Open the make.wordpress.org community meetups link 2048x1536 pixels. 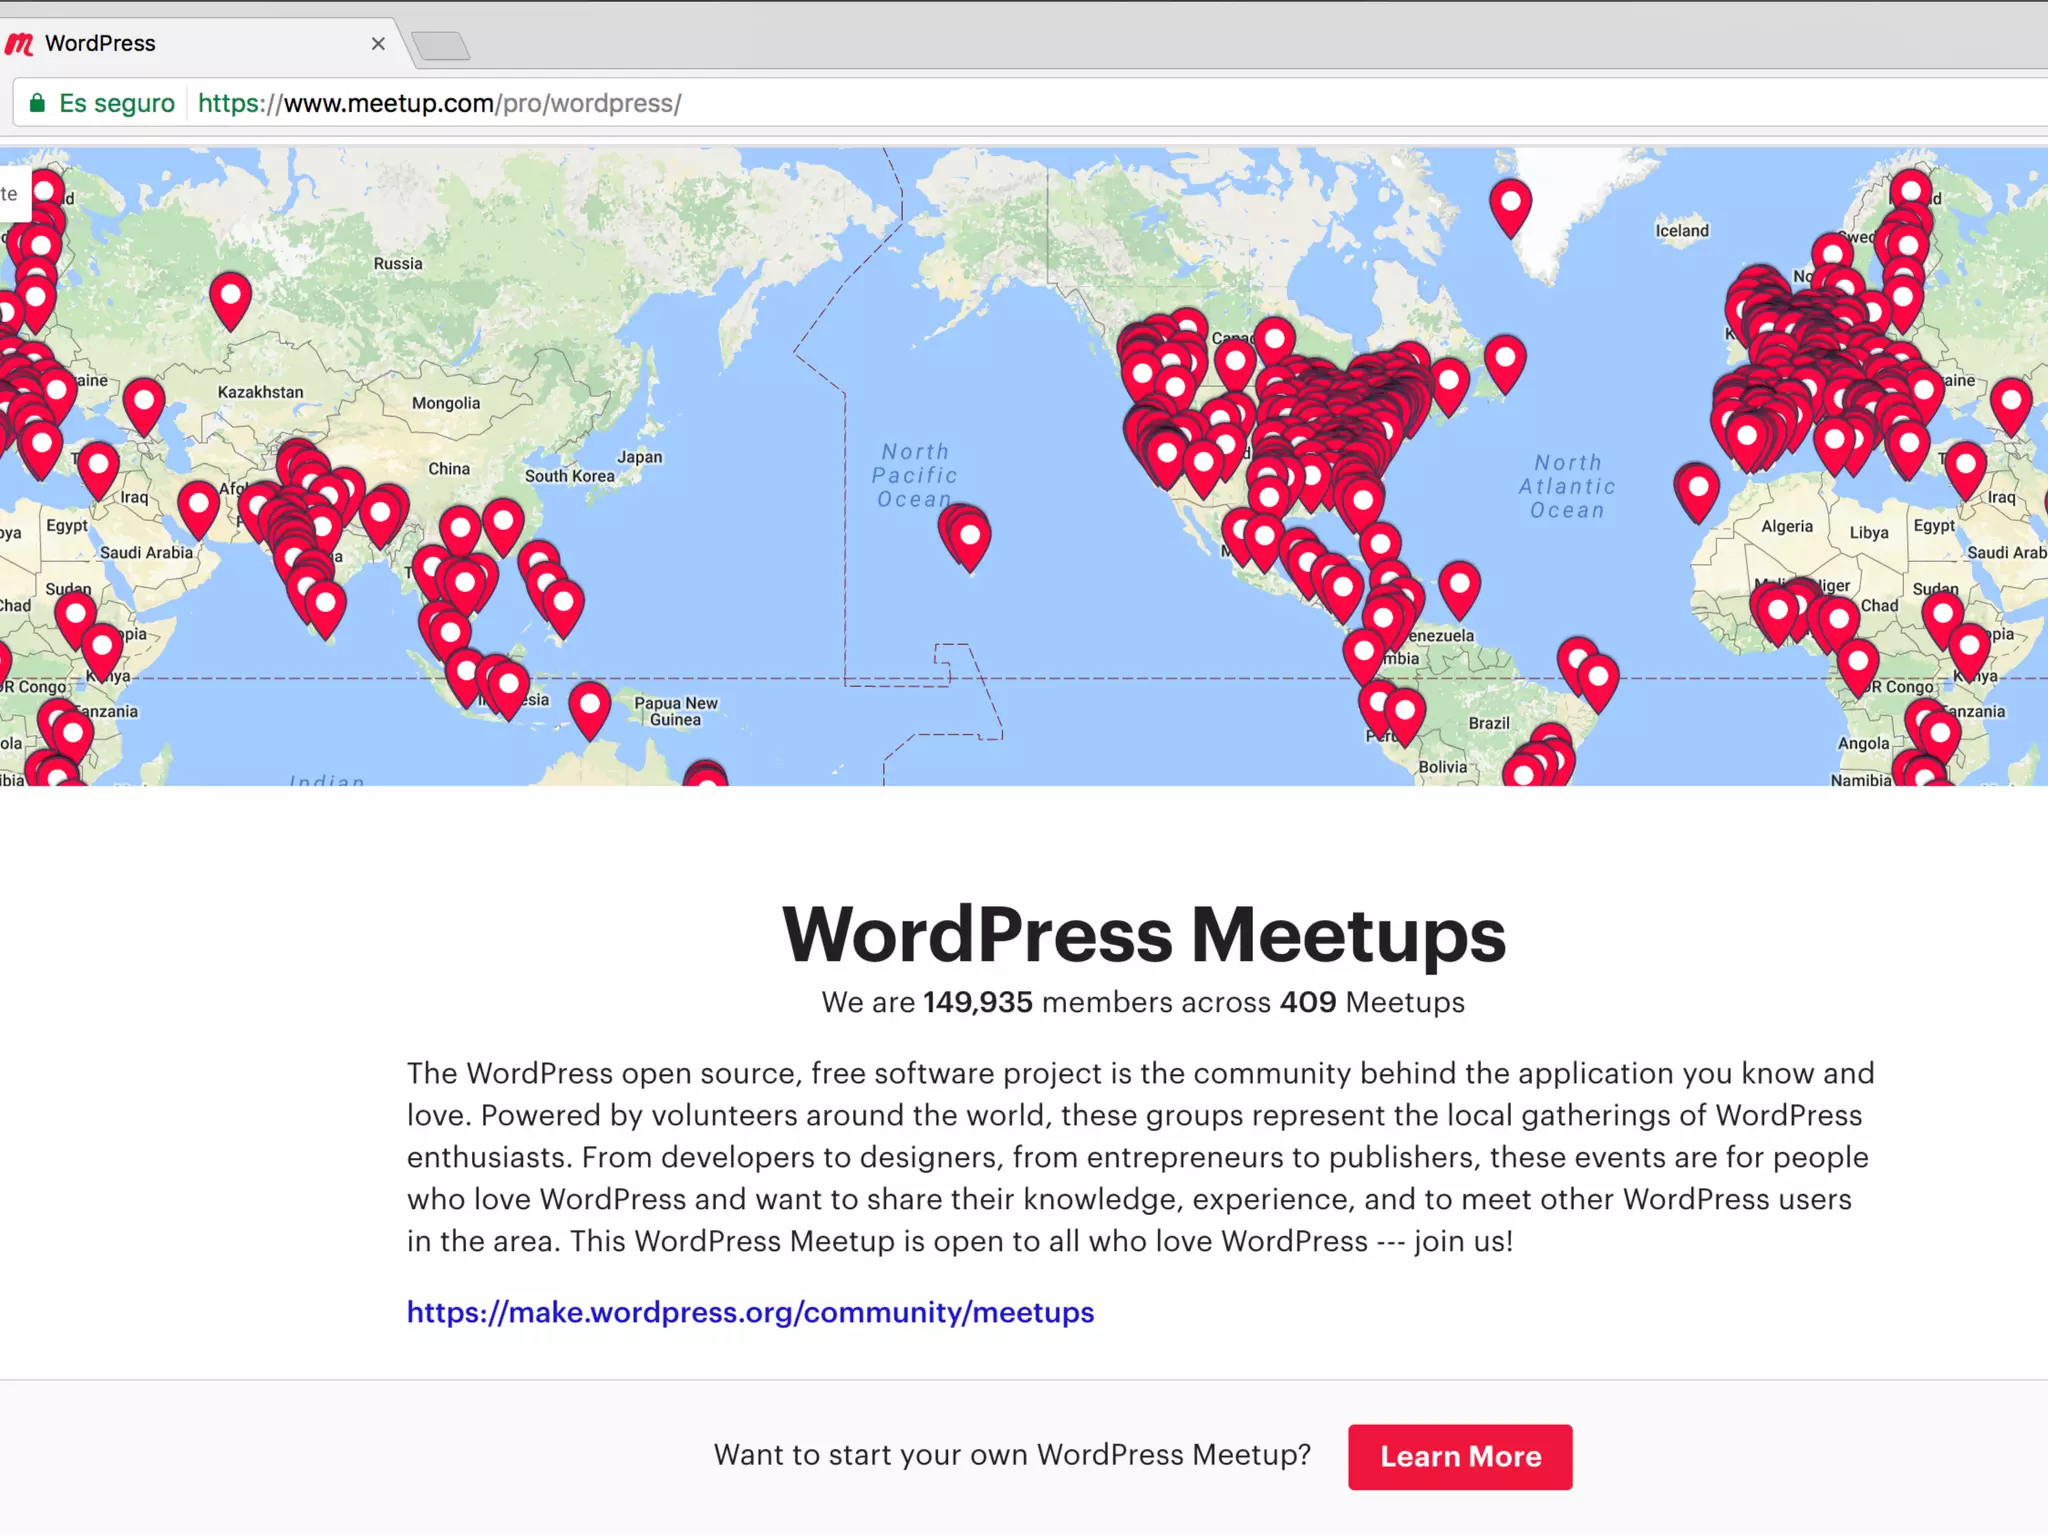750,1312
